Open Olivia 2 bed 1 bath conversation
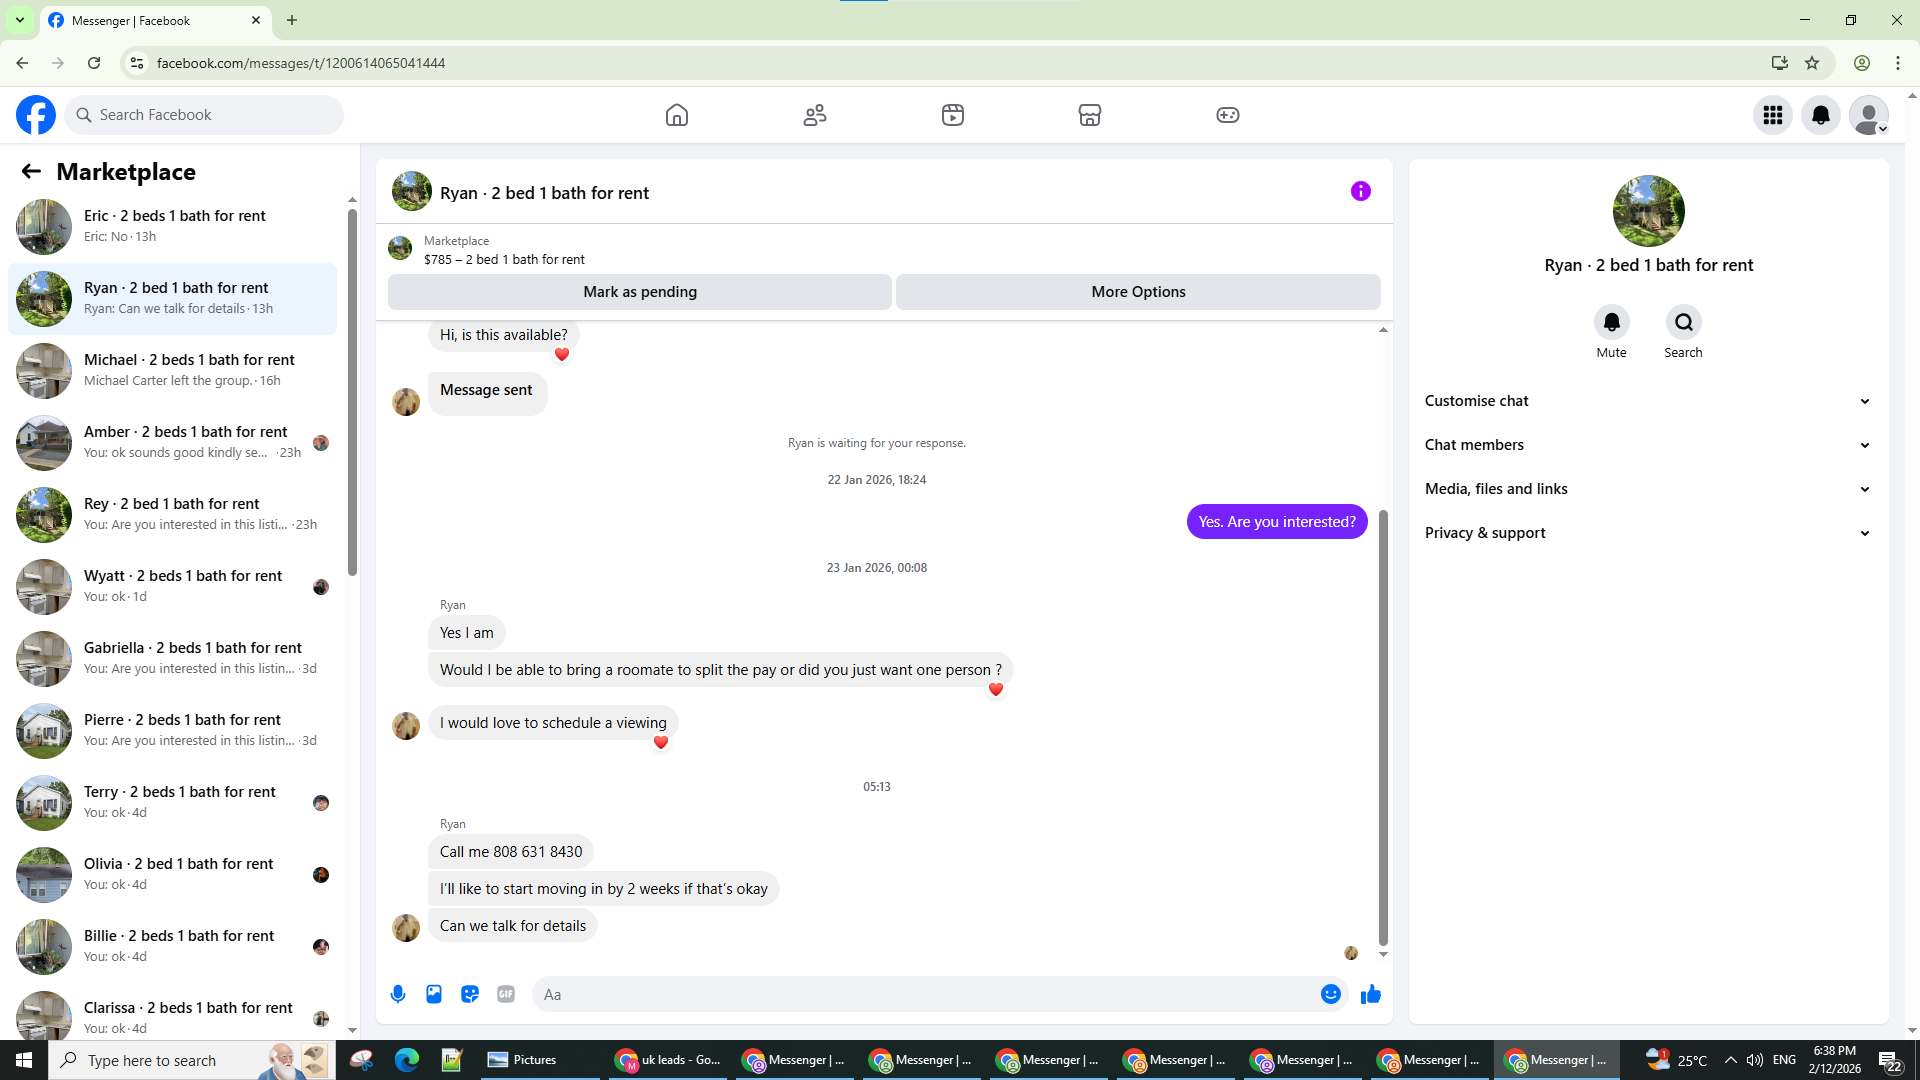Image resolution: width=1920 pixels, height=1080 pixels. click(172, 874)
